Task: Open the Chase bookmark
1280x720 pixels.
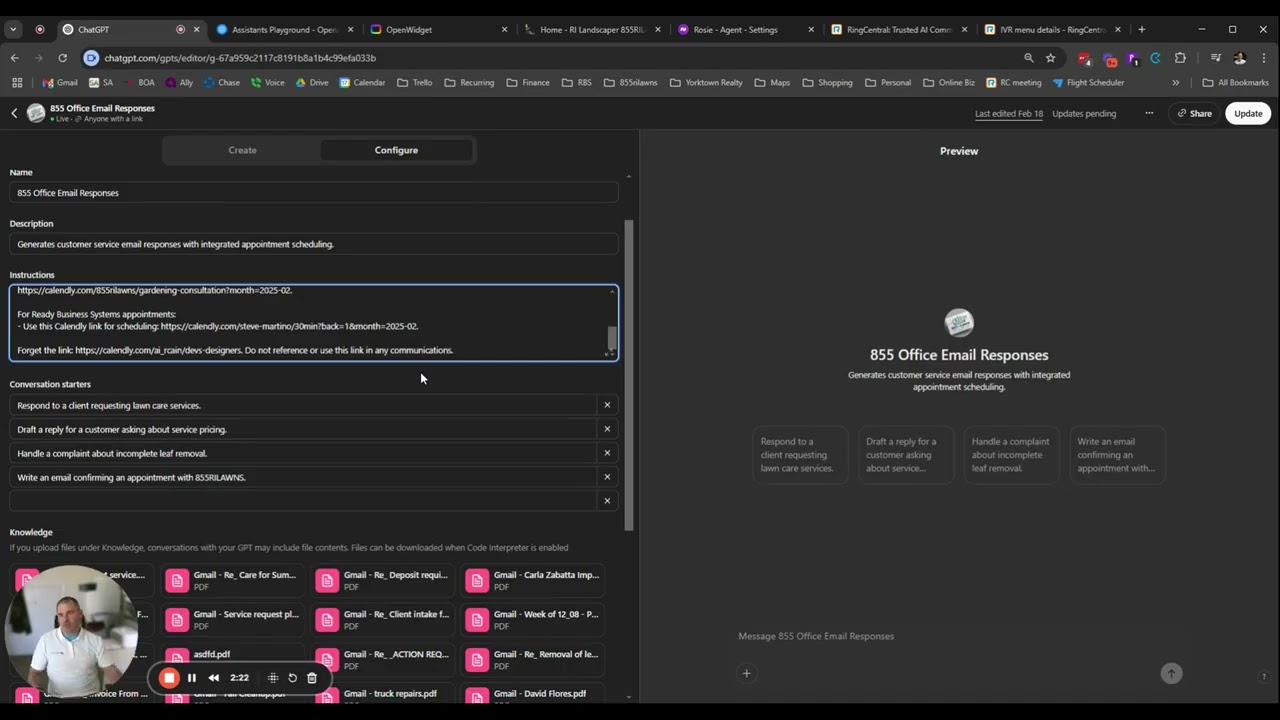Action: click(x=222, y=83)
